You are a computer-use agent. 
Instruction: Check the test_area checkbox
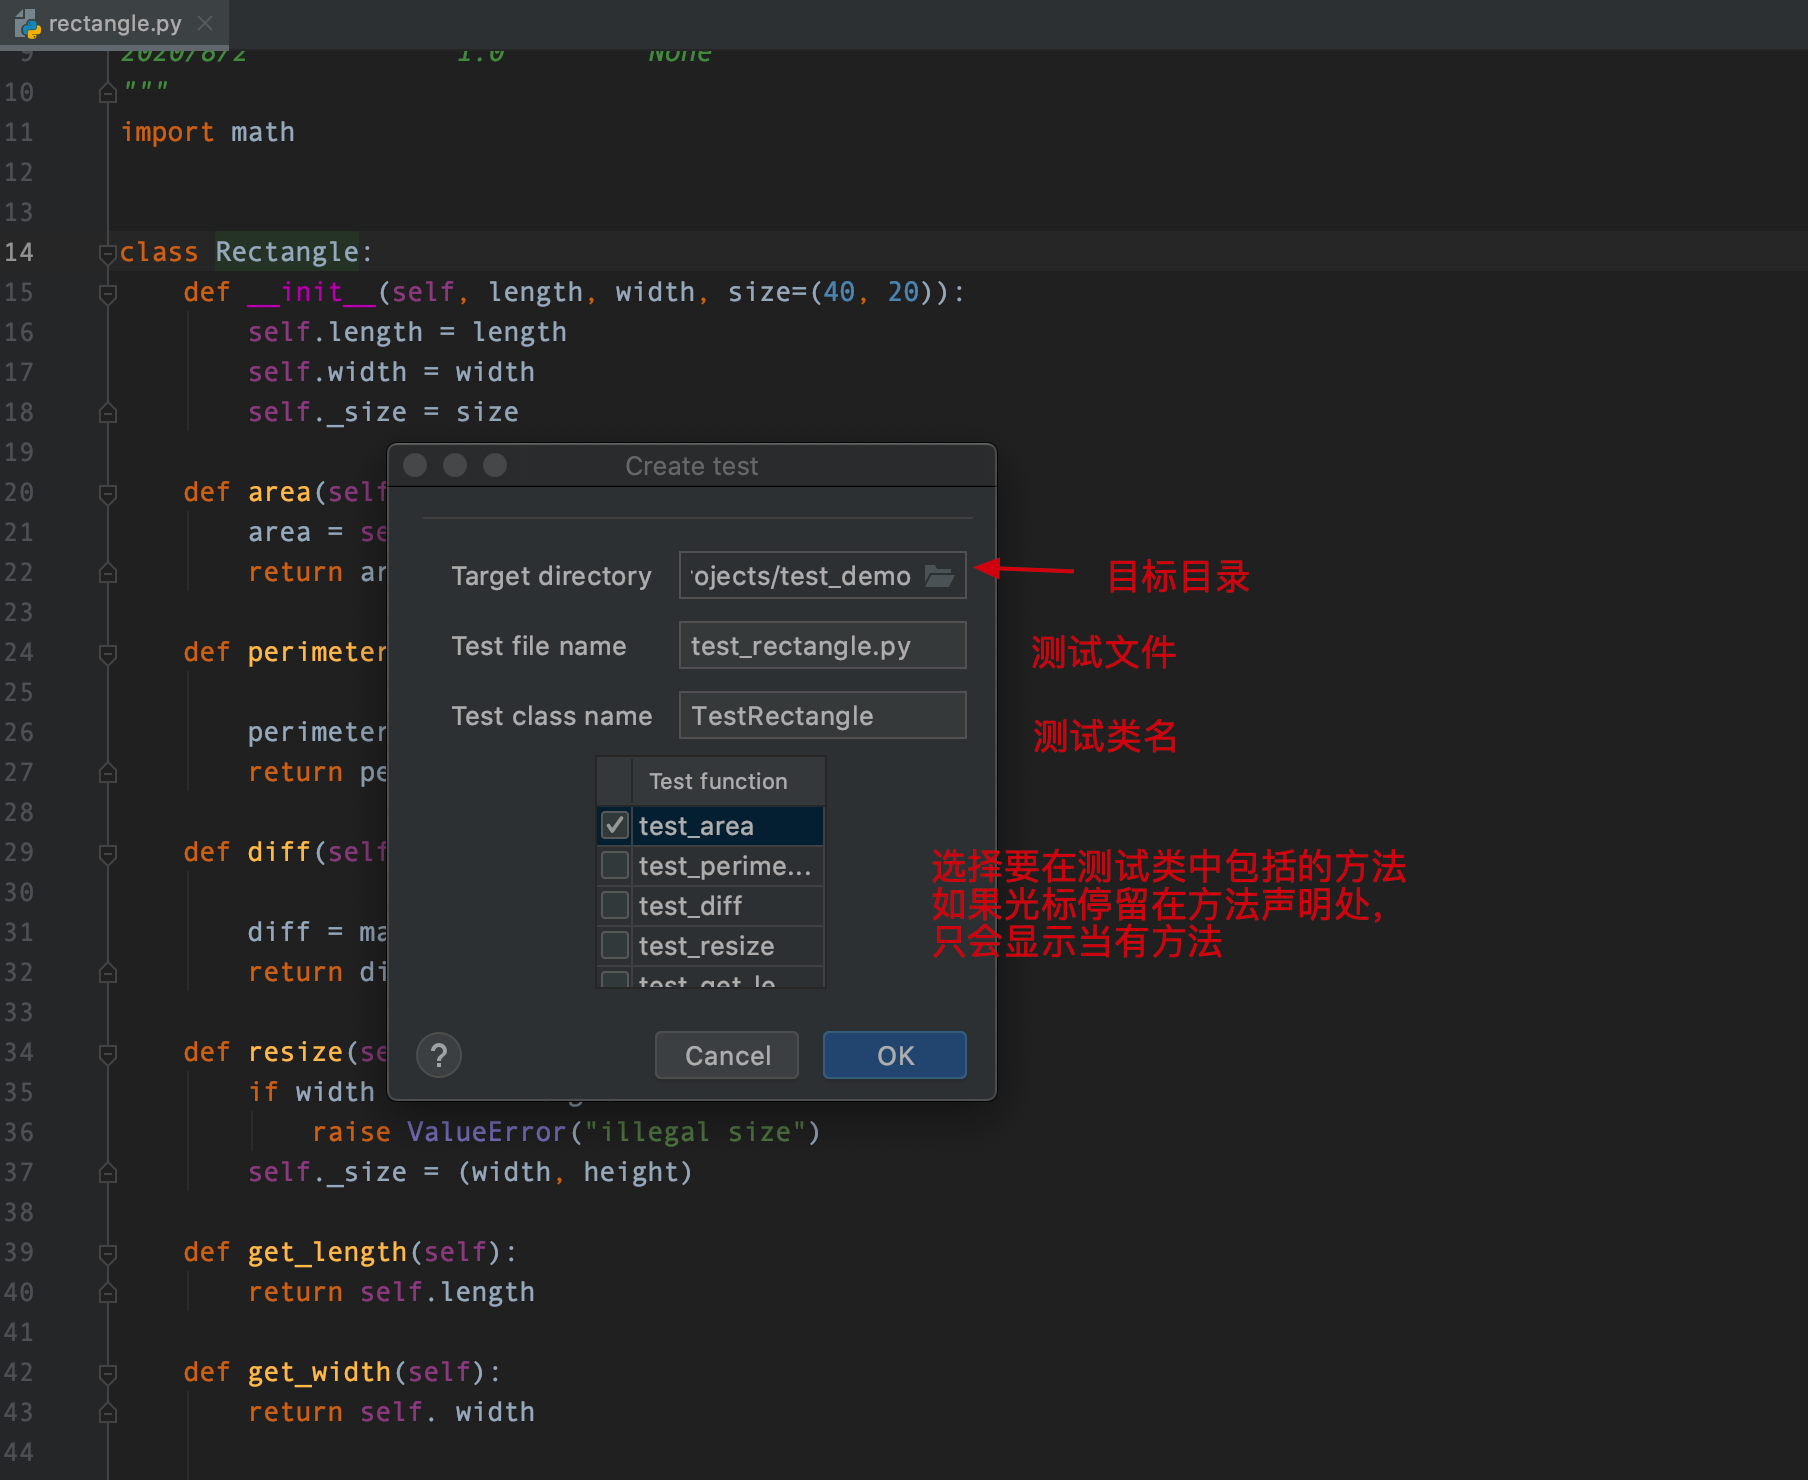615,825
